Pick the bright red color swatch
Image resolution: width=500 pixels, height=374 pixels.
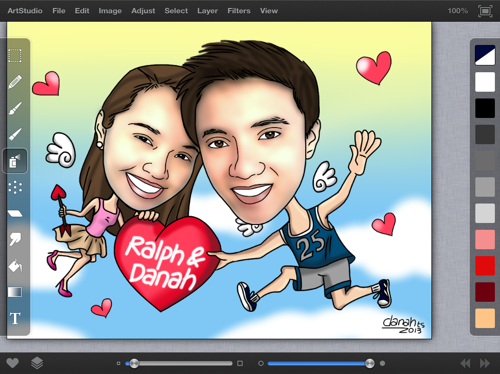pos(485,266)
